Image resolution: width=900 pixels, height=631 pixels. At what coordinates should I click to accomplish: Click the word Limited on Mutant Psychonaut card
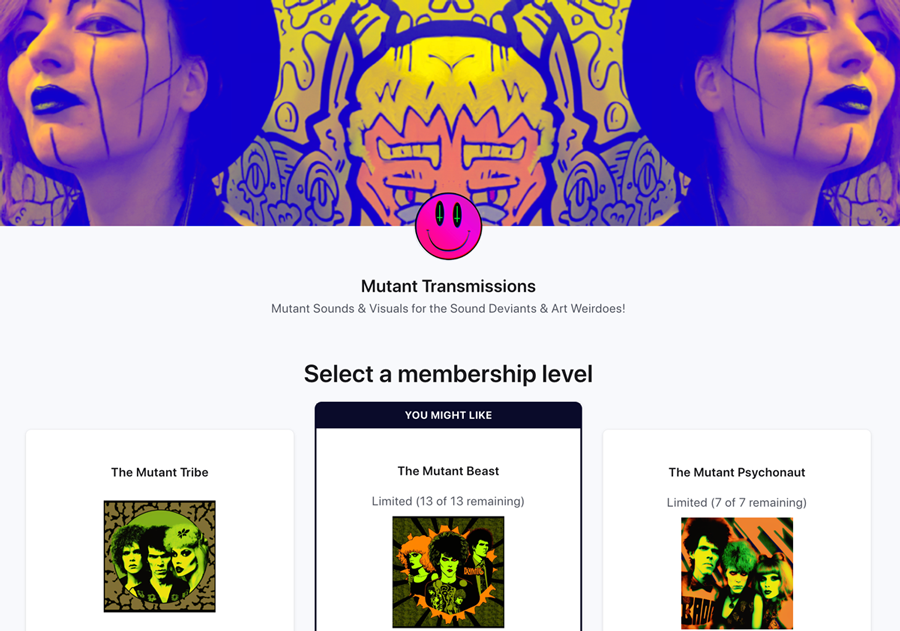[x=687, y=502]
